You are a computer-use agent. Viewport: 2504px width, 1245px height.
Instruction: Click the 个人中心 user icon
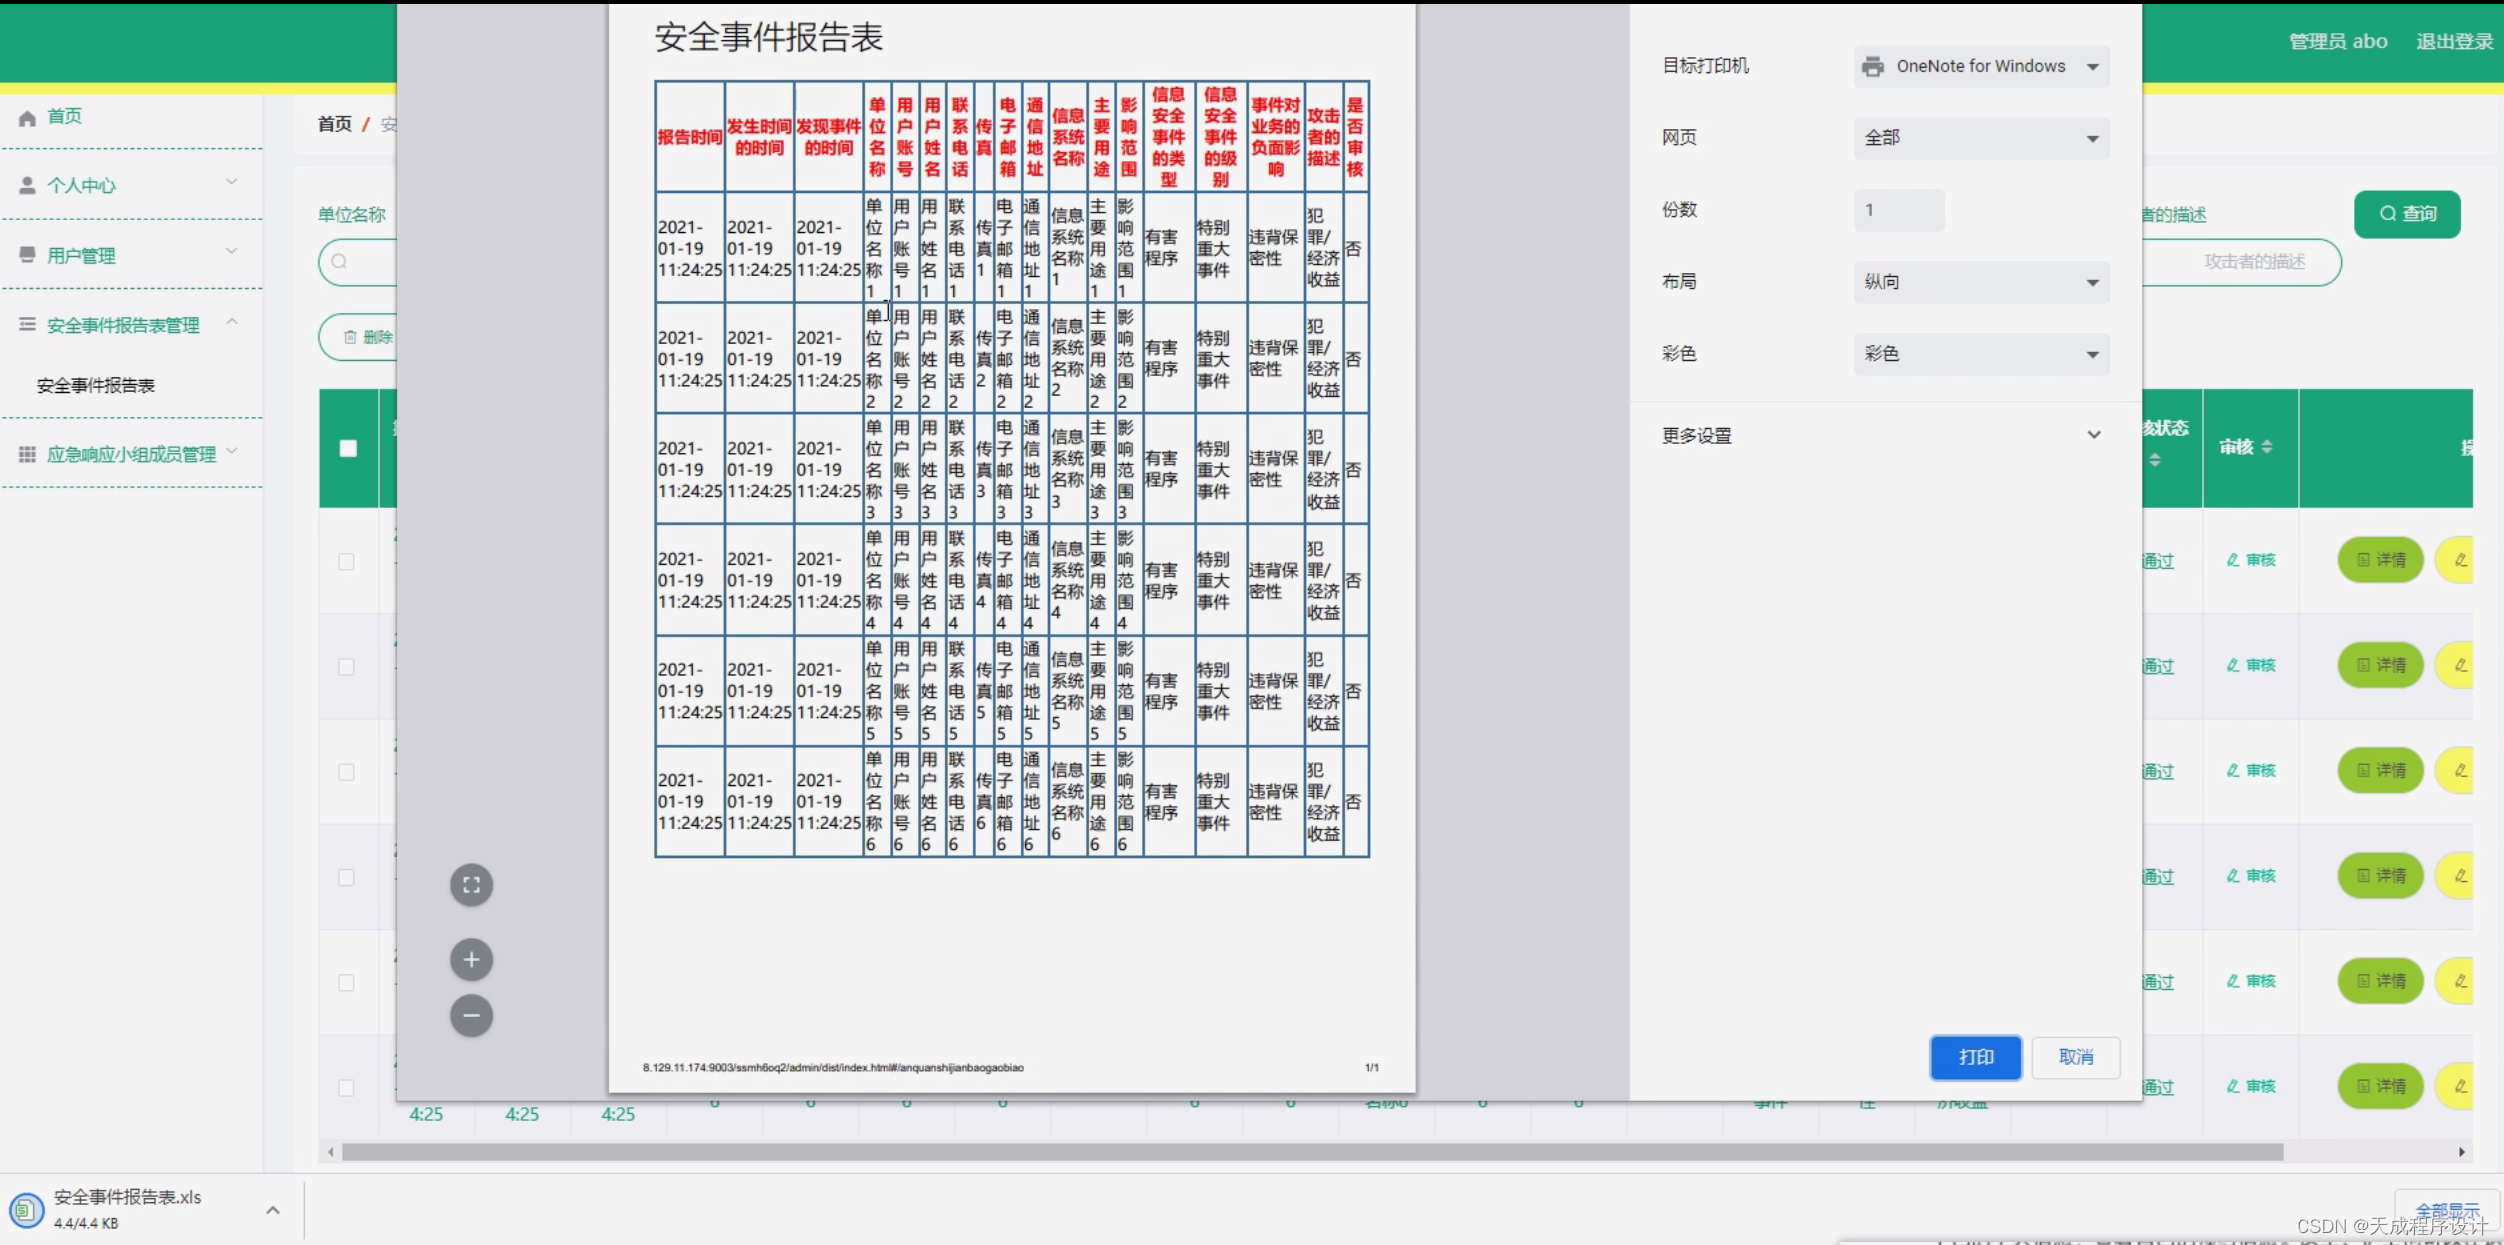tap(27, 186)
